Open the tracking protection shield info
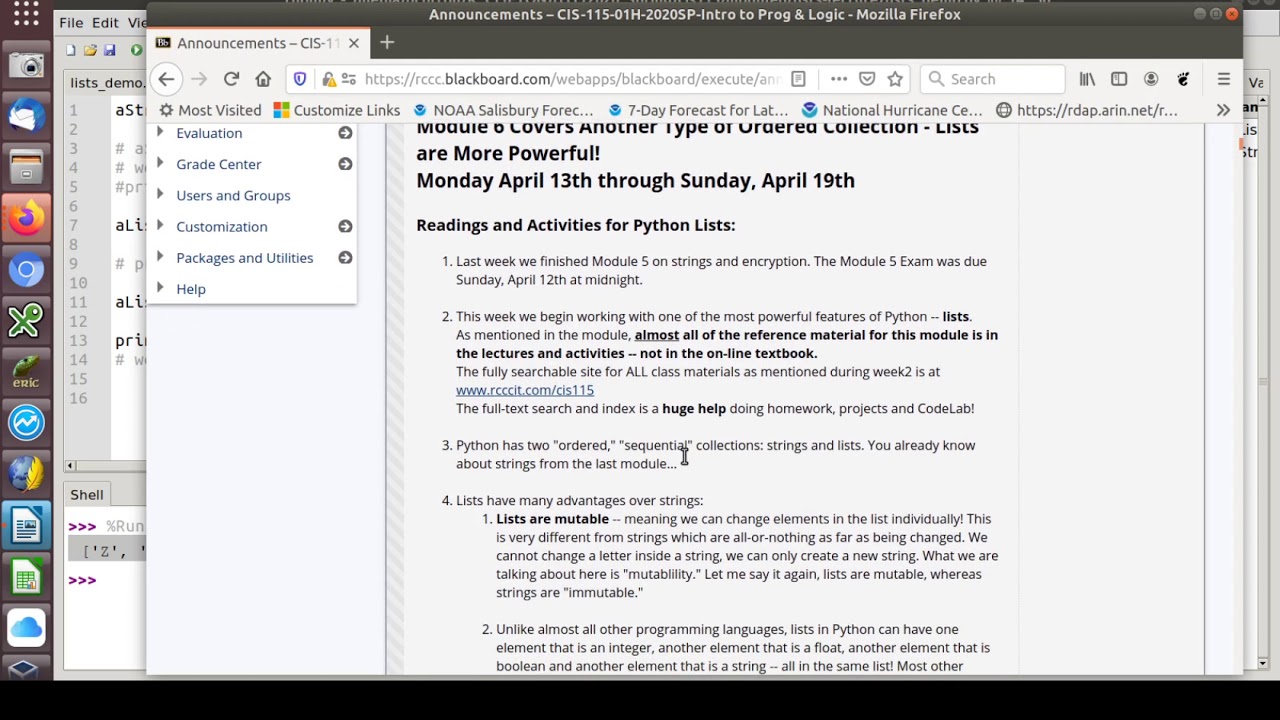 (300, 79)
